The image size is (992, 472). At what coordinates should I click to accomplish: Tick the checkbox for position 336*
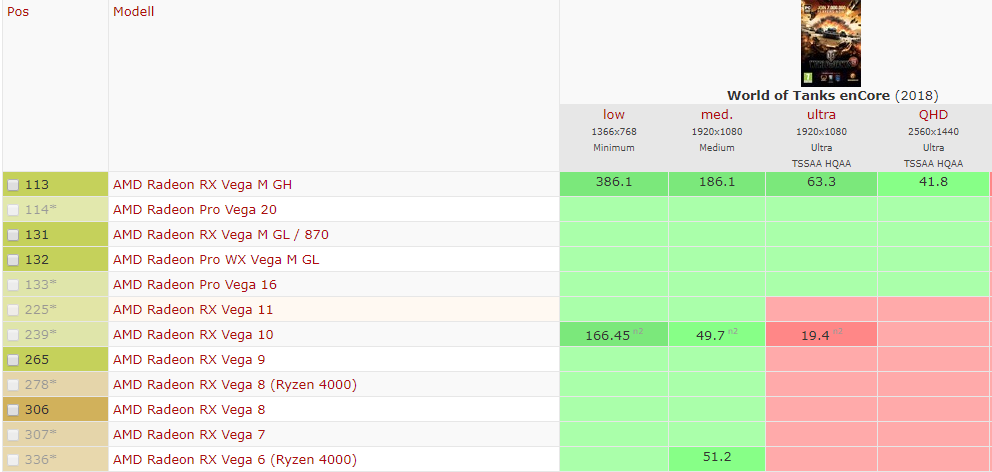[13, 460]
